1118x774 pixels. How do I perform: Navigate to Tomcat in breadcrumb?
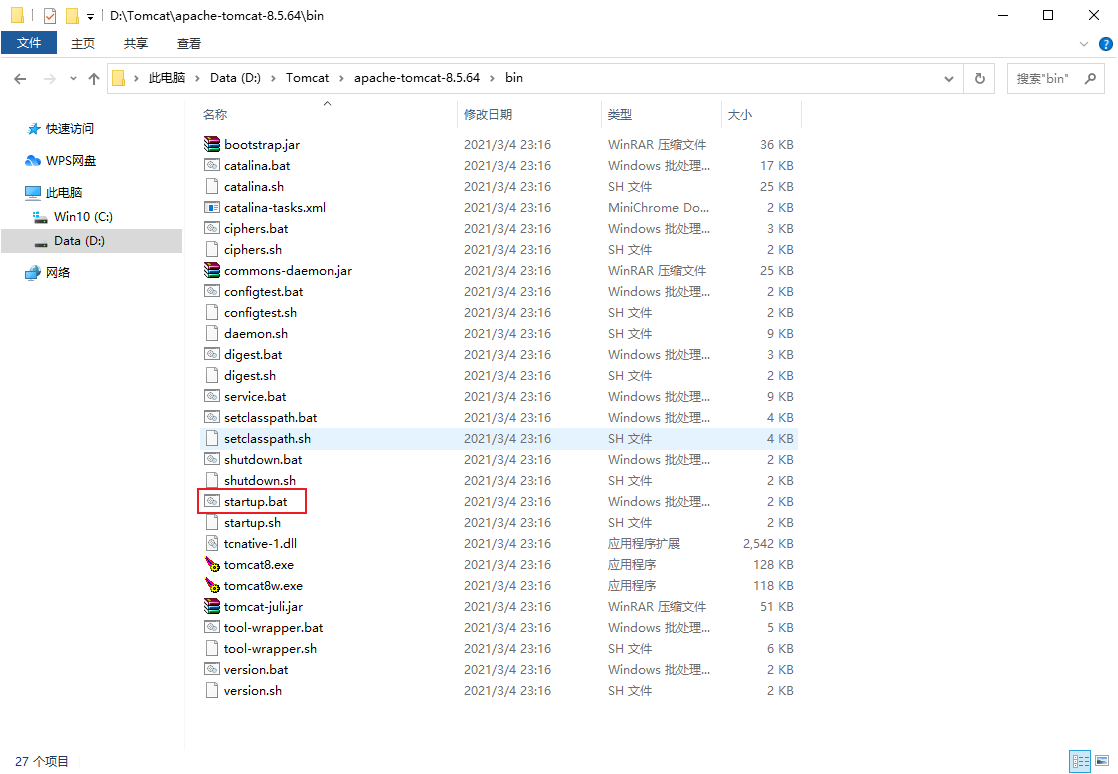[307, 78]
